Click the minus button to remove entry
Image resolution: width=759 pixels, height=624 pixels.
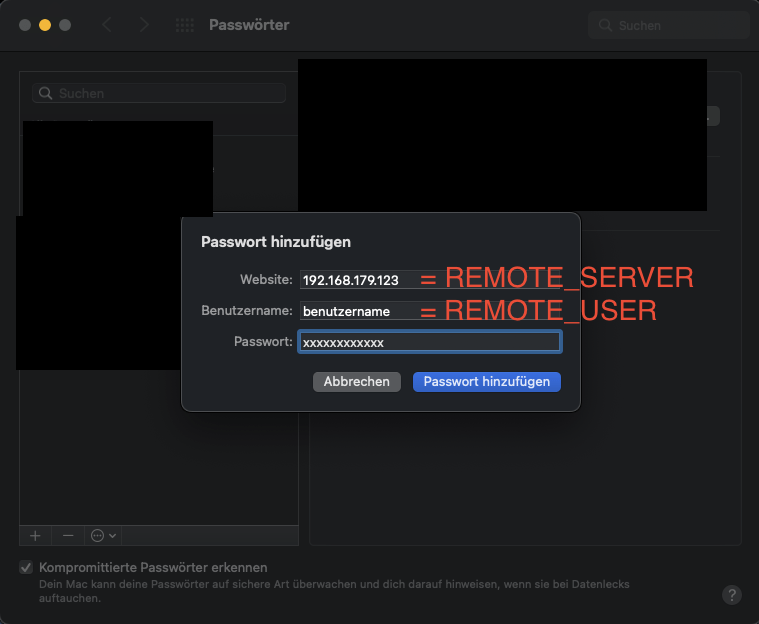(68, 535)
